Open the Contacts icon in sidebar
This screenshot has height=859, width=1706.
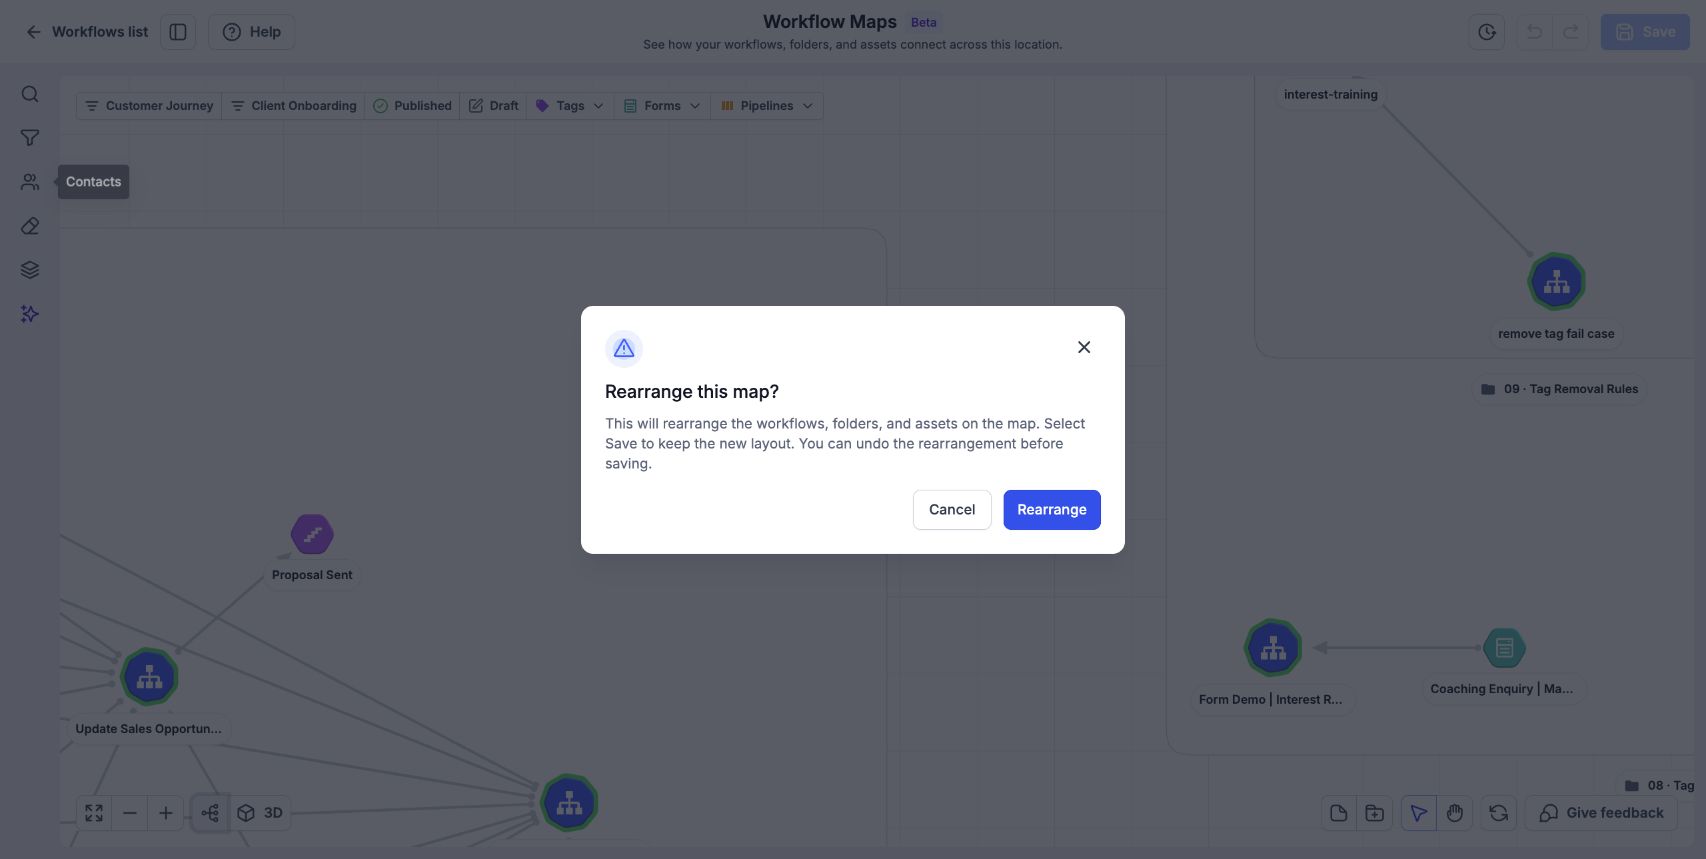30,182
